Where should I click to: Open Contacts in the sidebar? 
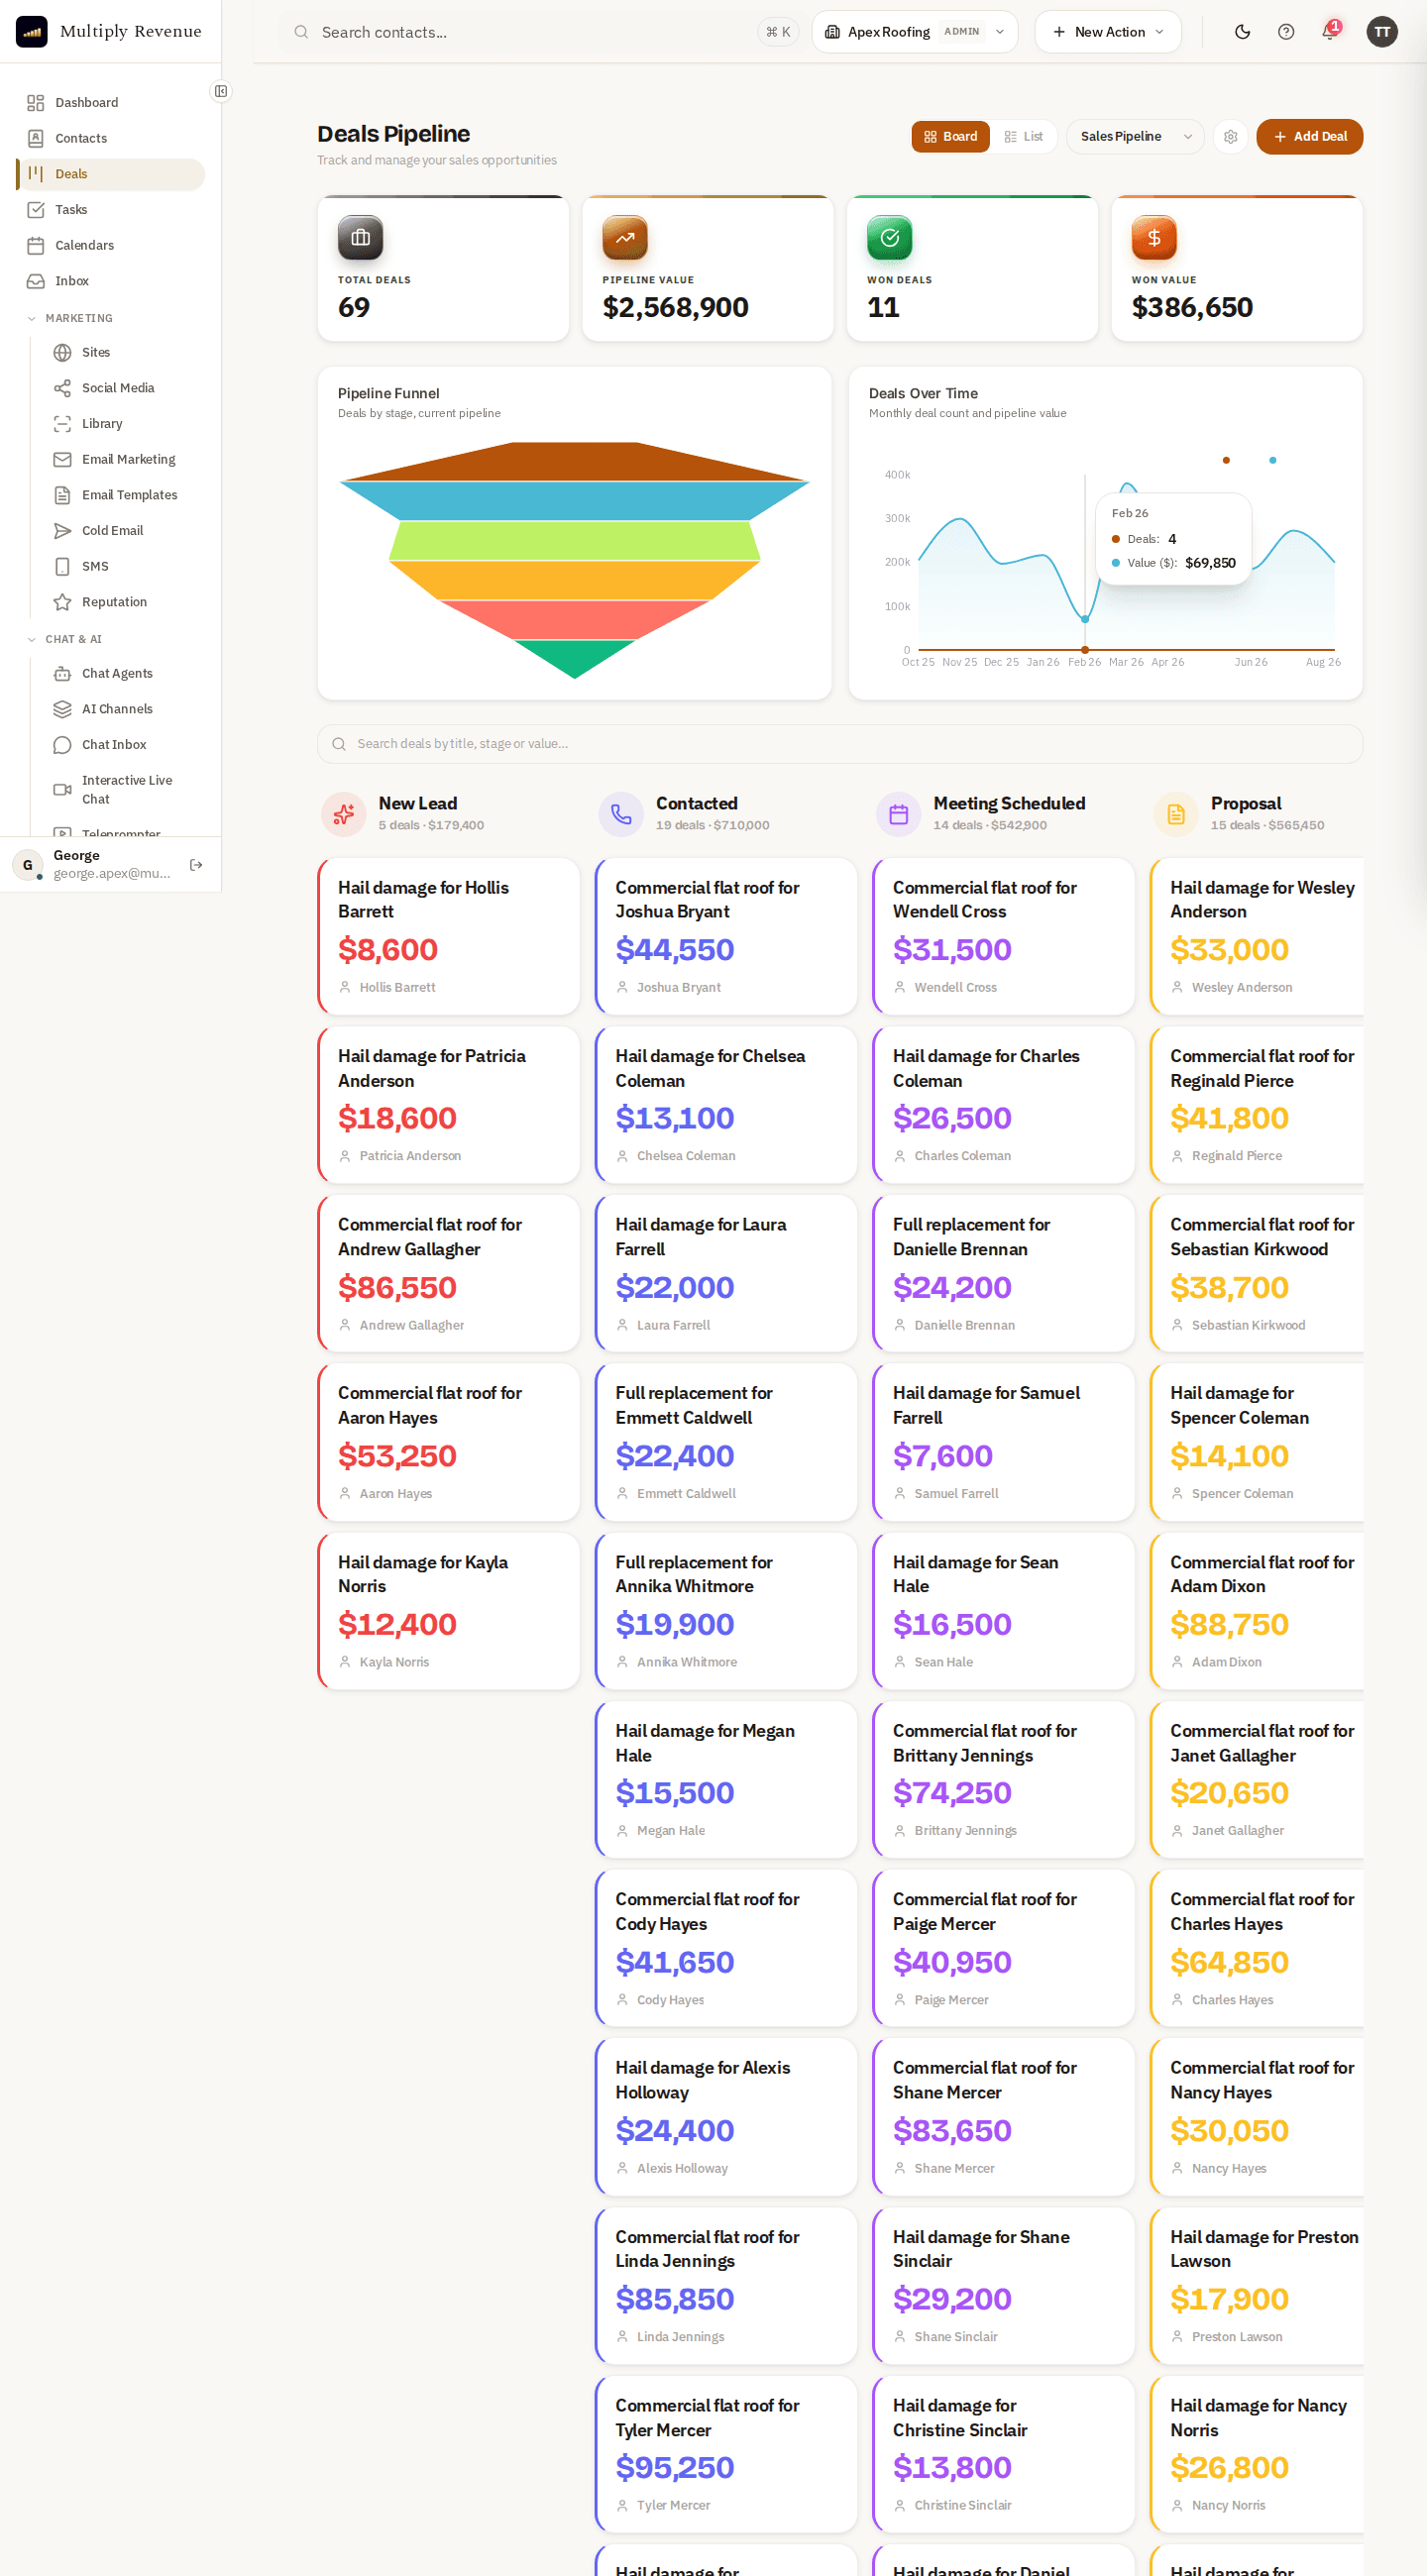click(x=110, y=138)
